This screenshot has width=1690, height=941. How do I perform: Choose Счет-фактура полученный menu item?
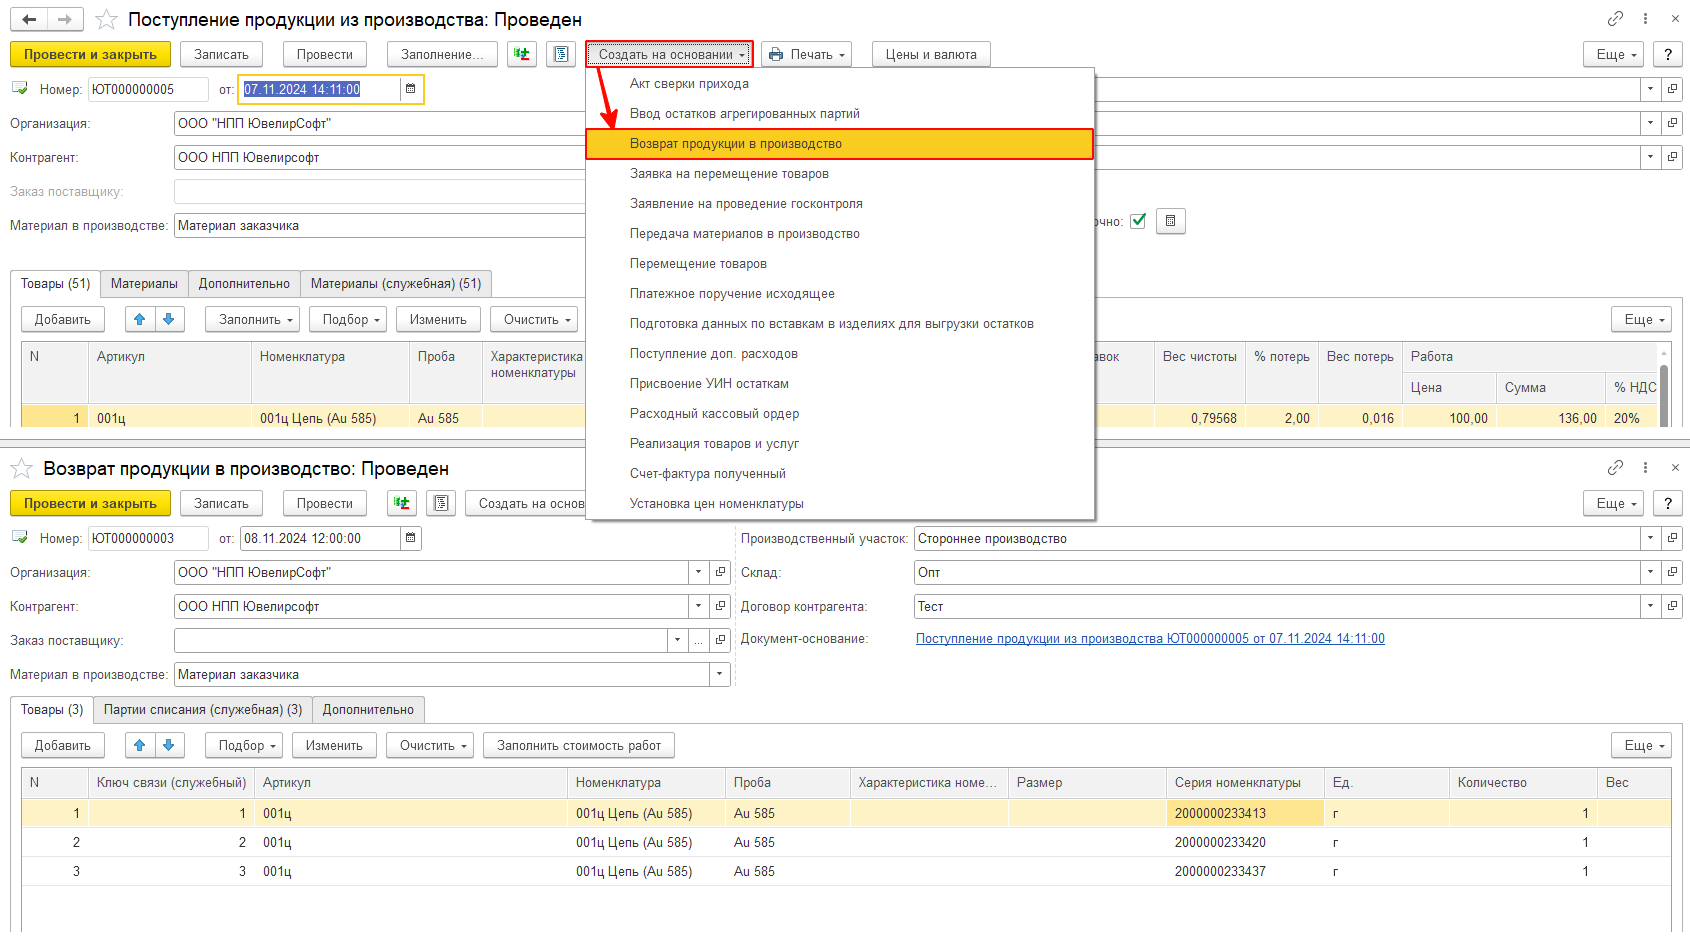[x=839, y=474]
